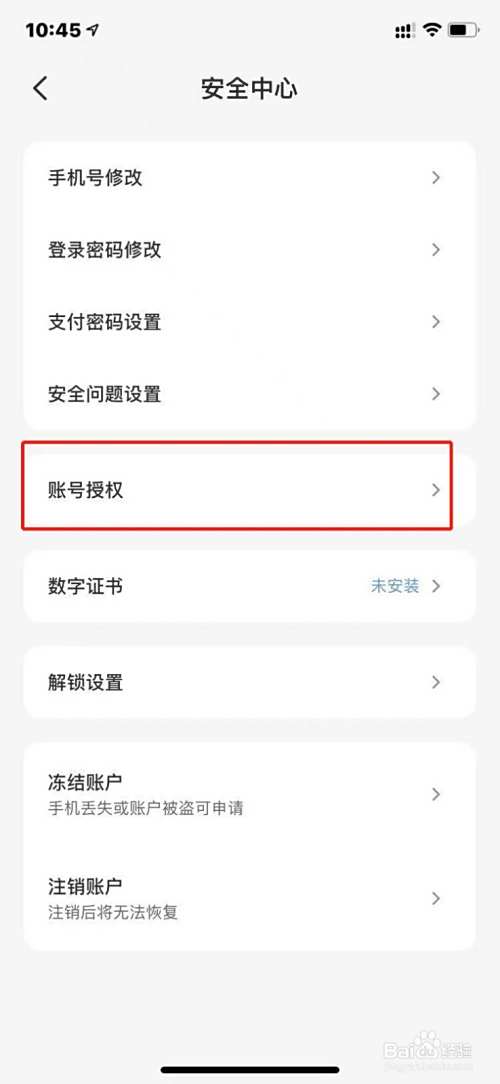The image size is (500, 1084).
Task: Open the 数字证书 menu item
Action: click(250, 586)
